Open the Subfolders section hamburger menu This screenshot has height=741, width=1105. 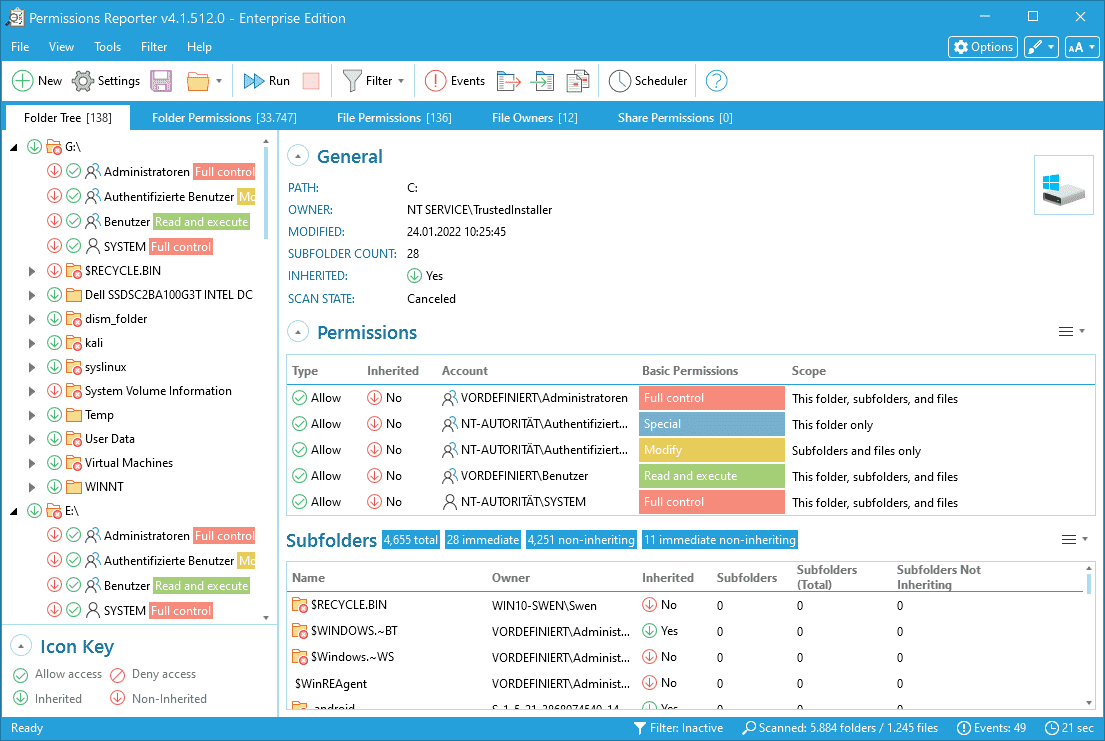1075,539
